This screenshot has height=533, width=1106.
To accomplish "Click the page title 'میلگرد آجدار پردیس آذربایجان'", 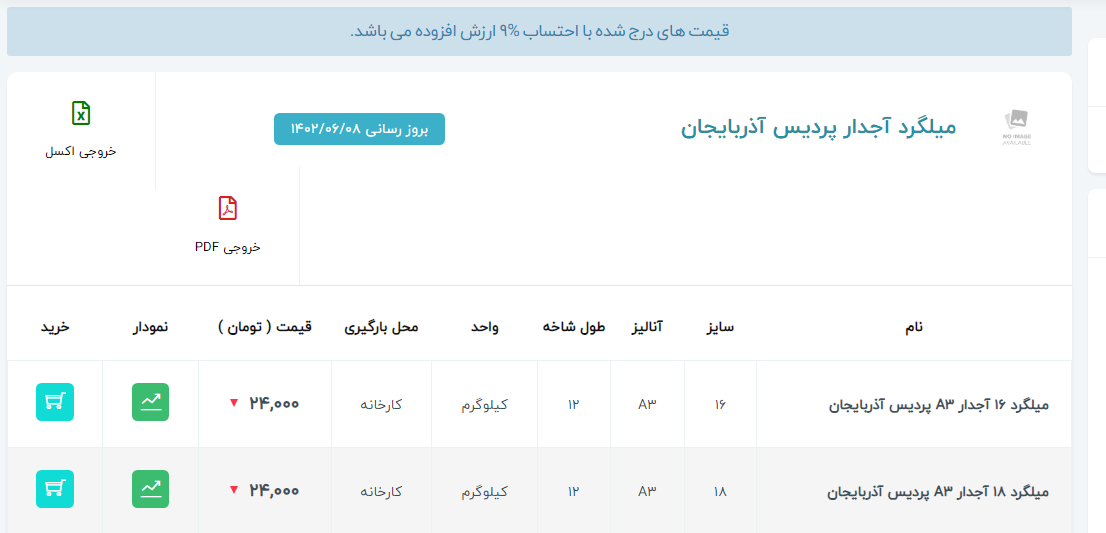I will [818, 128].
